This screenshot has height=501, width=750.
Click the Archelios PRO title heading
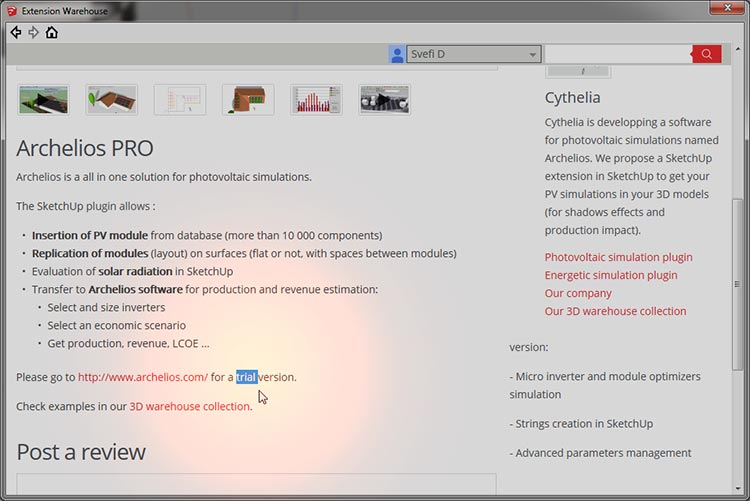tap(85, 148)
